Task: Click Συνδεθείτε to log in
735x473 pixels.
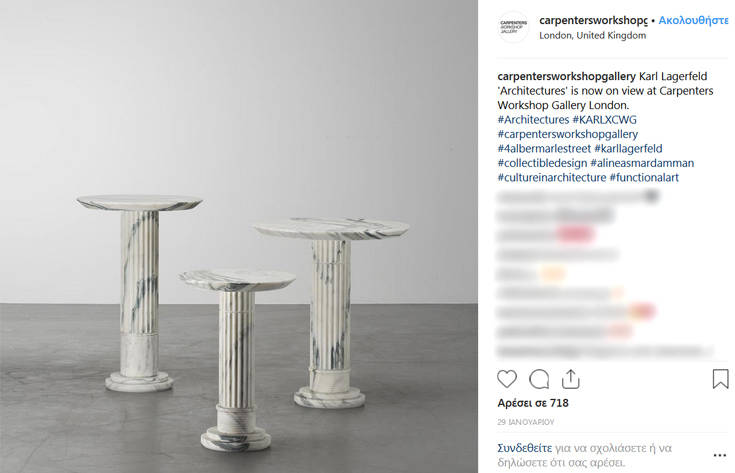Action: pos(525,448)
